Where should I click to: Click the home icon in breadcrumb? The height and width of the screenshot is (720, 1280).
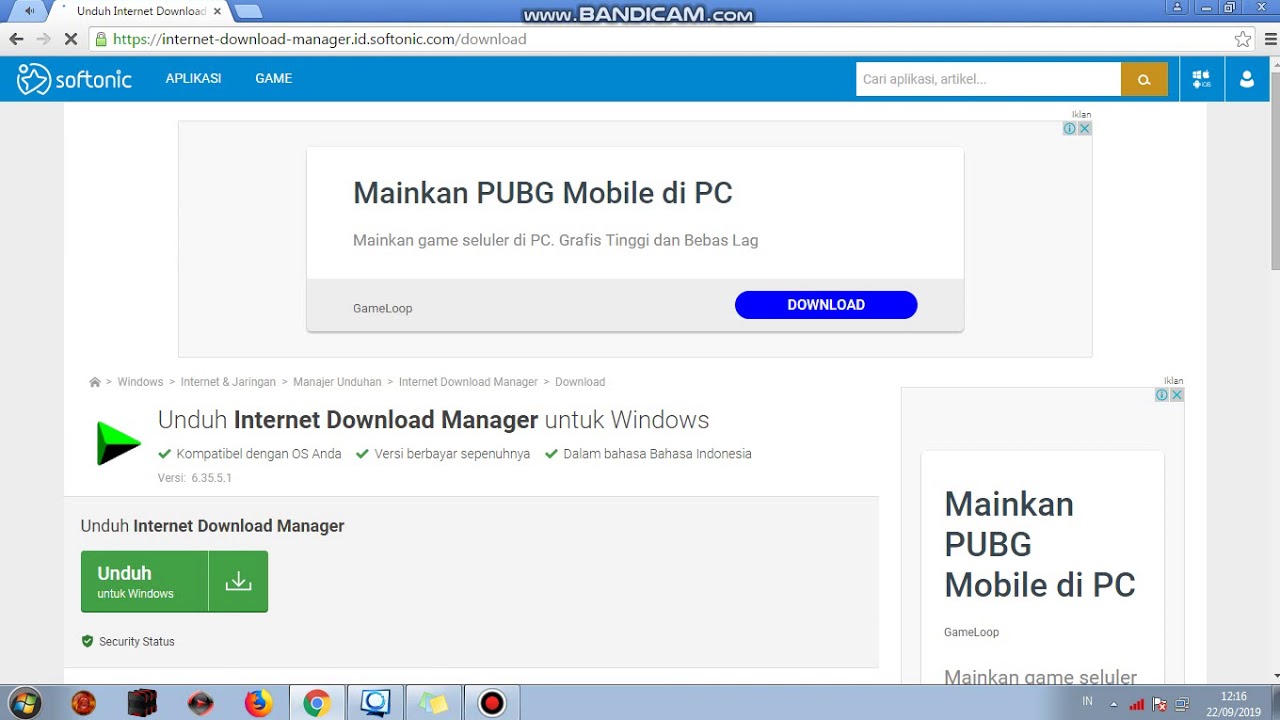tap(95, 382)
